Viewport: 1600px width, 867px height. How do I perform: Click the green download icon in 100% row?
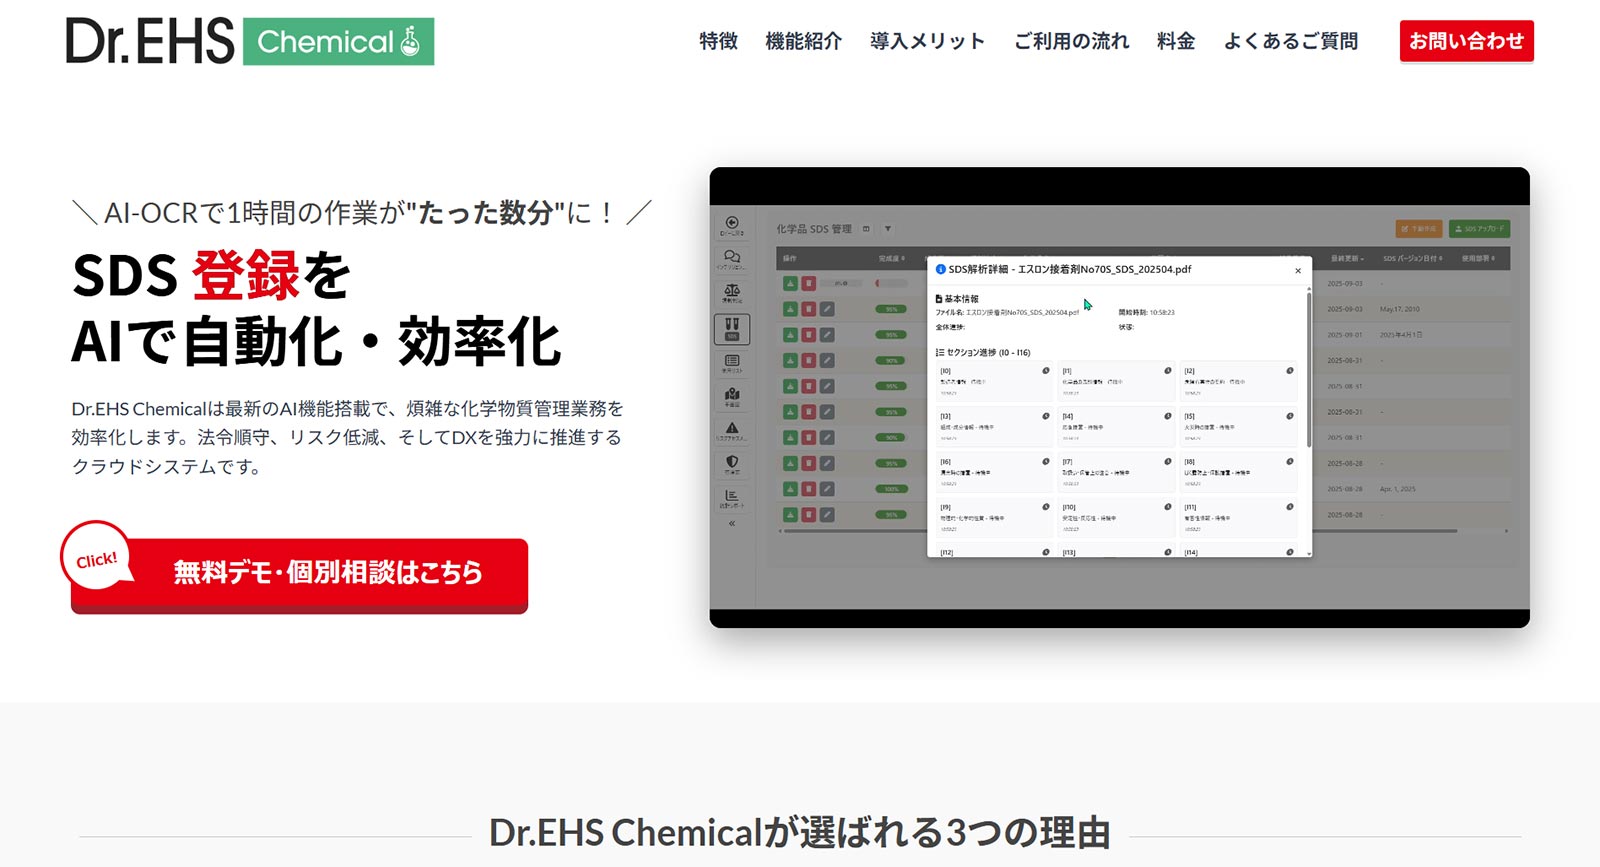point(790,489)
